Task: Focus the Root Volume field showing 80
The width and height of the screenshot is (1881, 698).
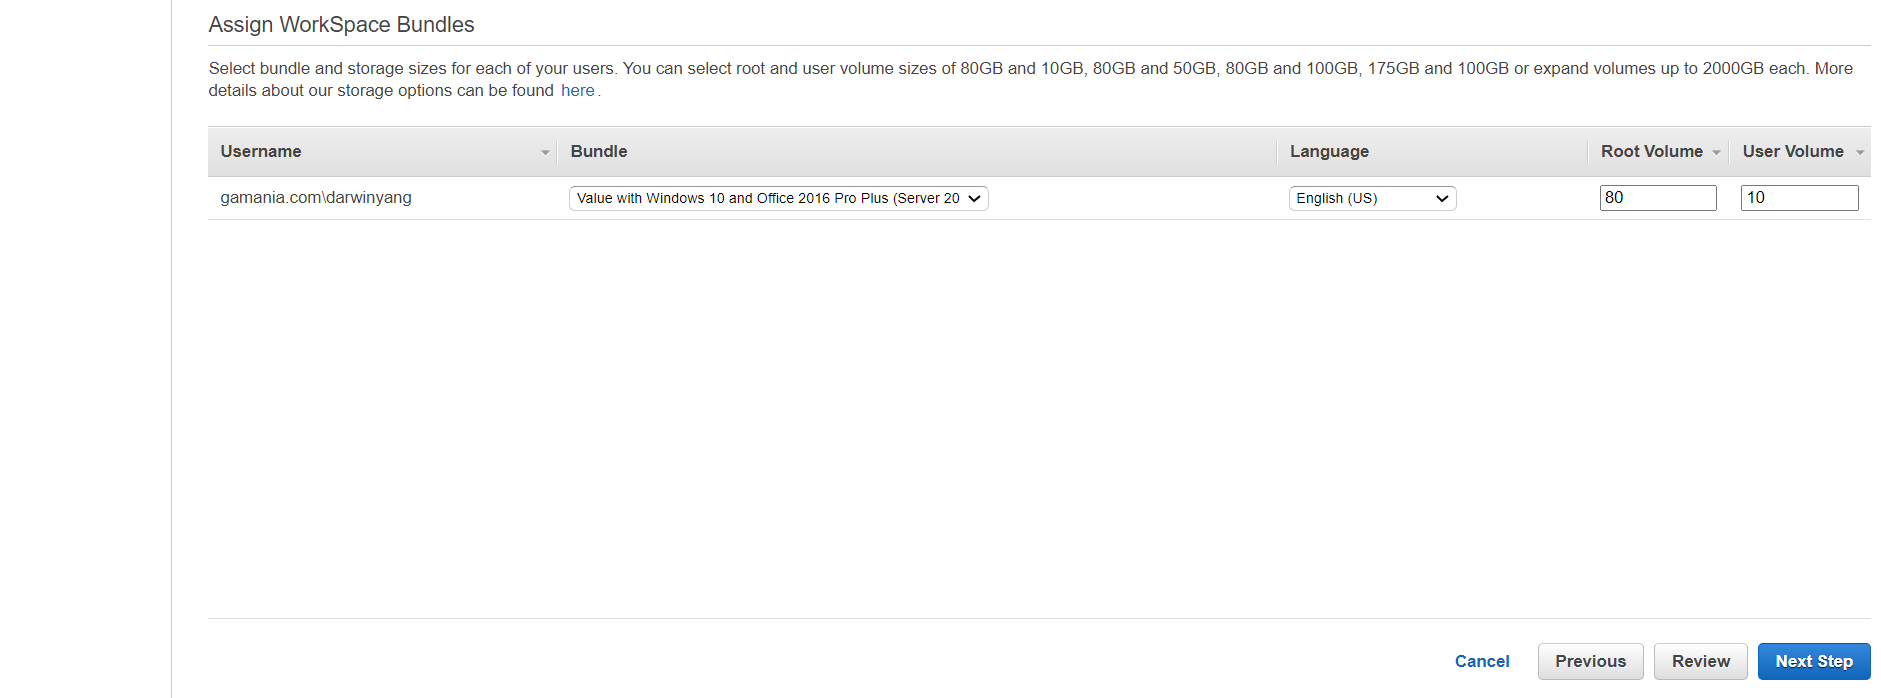Action: coord(1657,198)
